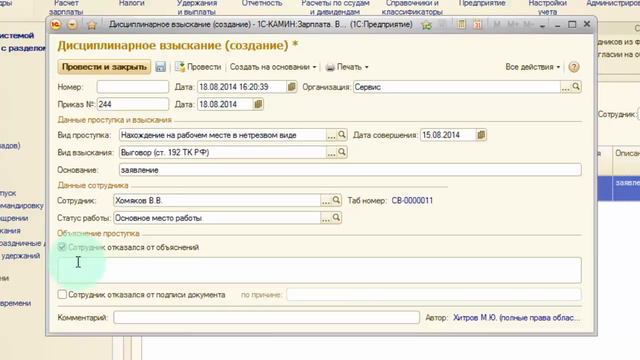Click the ellipsis select button for Организация

[x=565, y=87]
